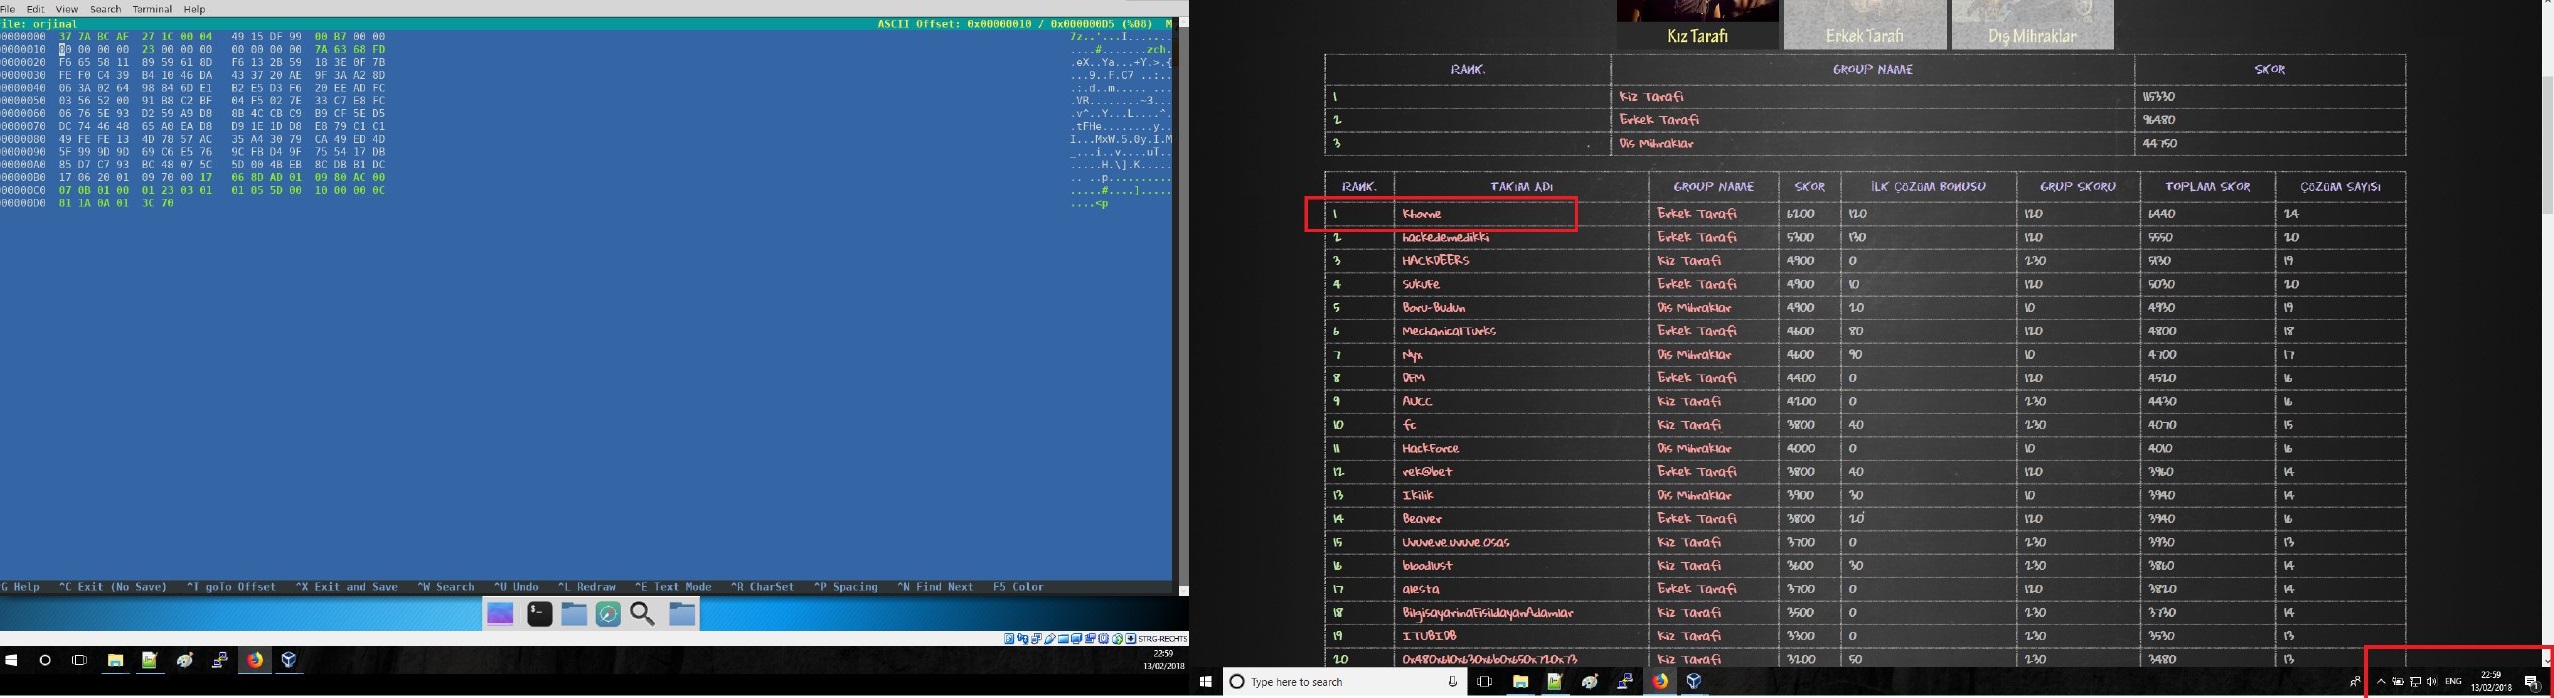Select the Kız Tarafı tab
The height and width of the screenshot is (698, 2554).
[1697, 36]
